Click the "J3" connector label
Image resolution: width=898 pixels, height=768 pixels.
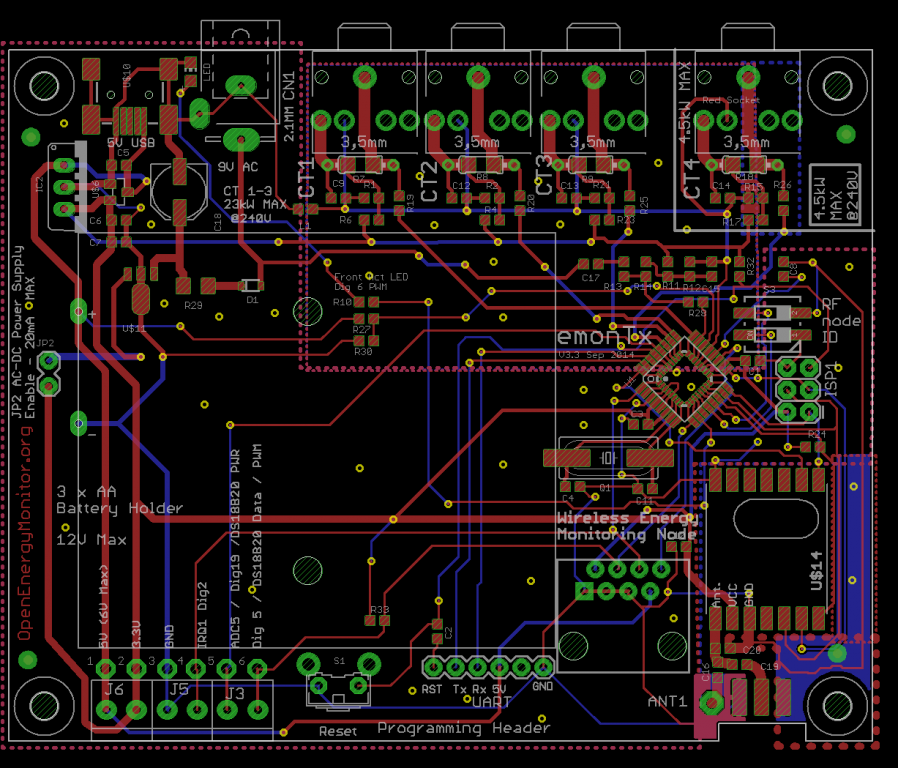pos(235,694)
